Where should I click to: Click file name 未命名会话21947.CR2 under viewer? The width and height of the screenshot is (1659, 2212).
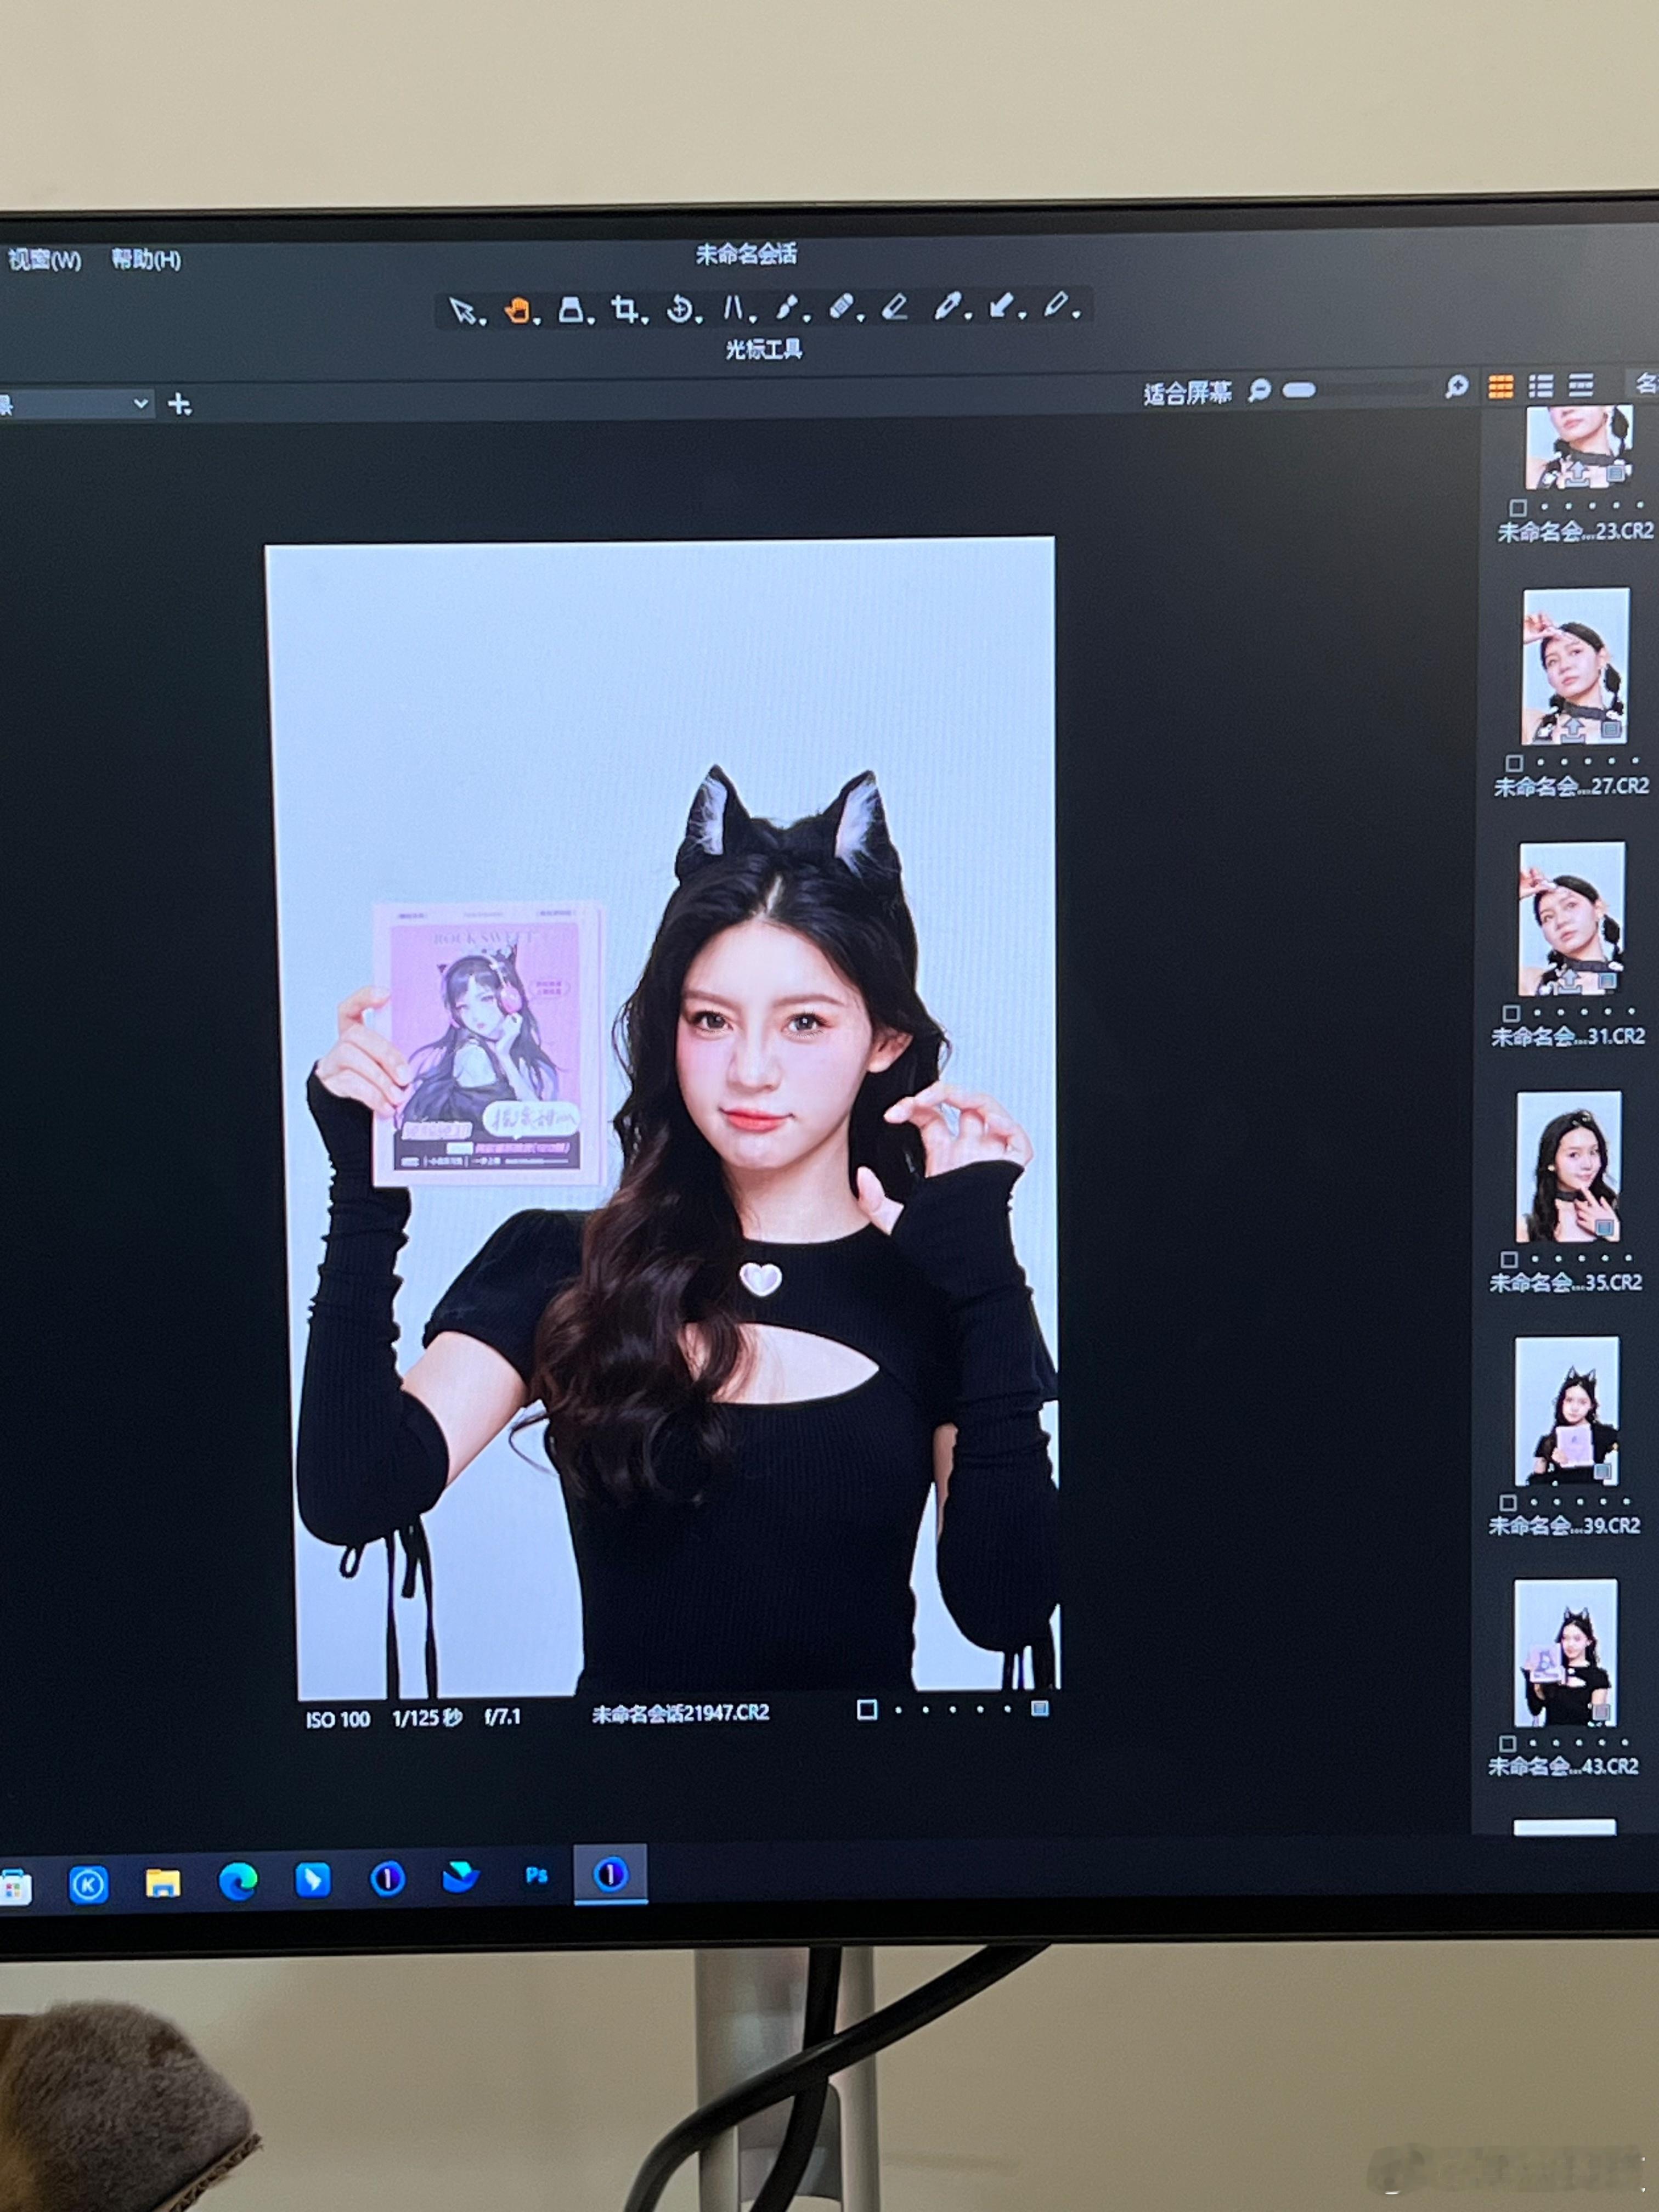[680, 1713]
